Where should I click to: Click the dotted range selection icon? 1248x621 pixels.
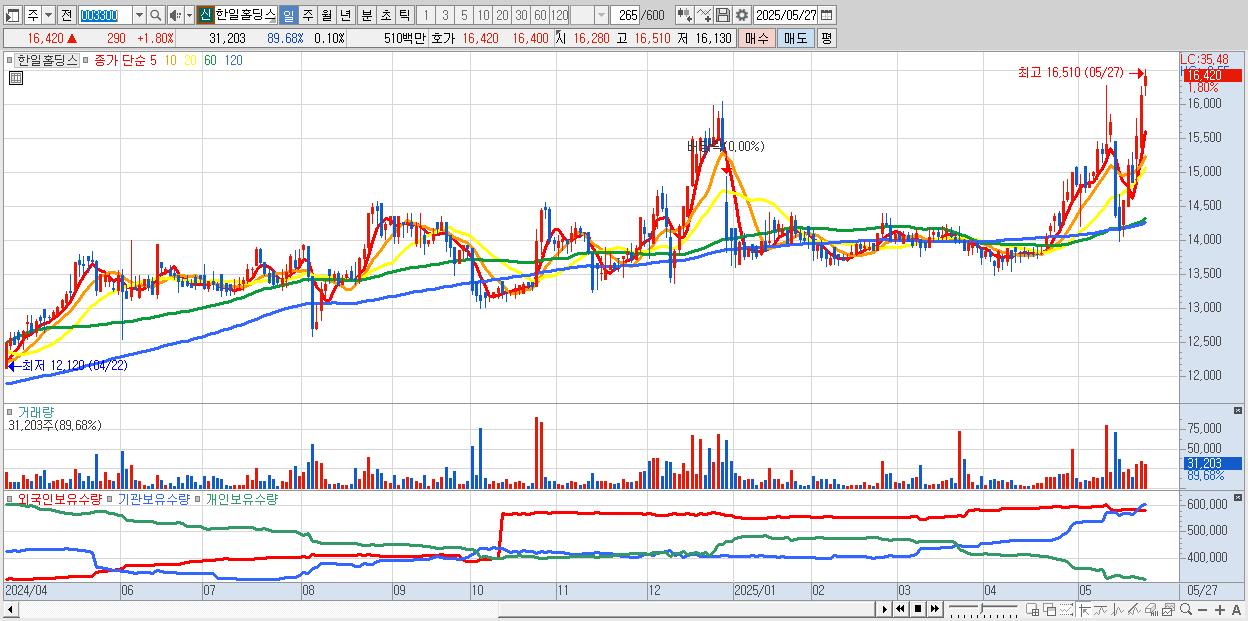[x=1066, y=609]
